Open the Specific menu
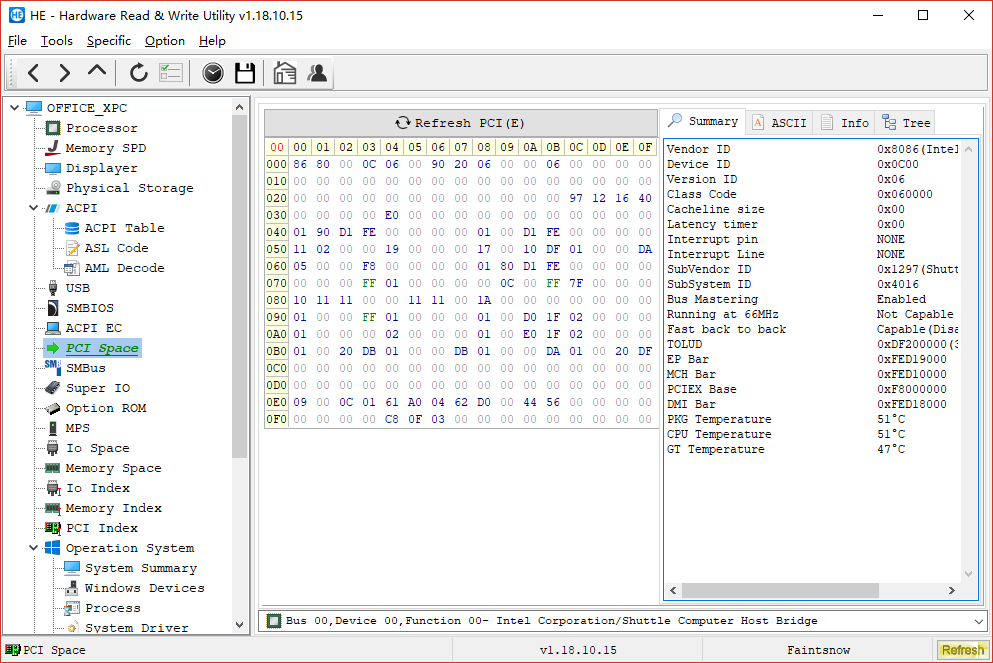This screenshot has height=663, width=993. coord(109,41)
